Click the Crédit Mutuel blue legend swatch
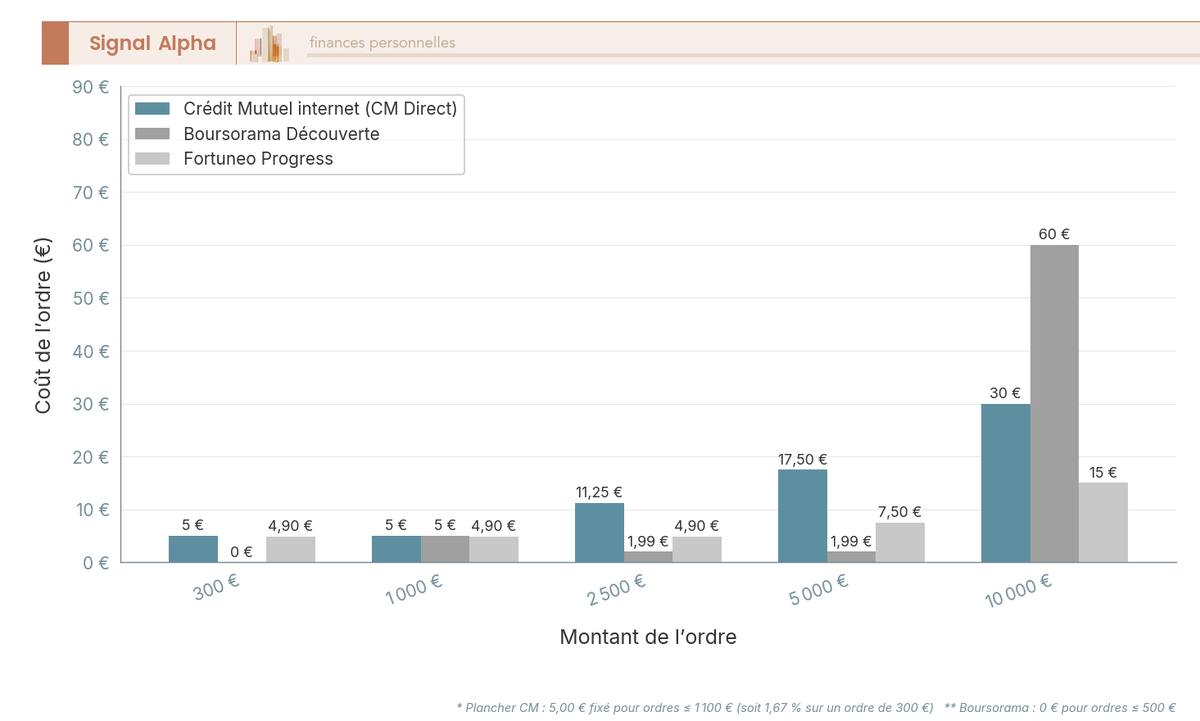Viewport: 1200px width, 721px height. tap(153, 108)
